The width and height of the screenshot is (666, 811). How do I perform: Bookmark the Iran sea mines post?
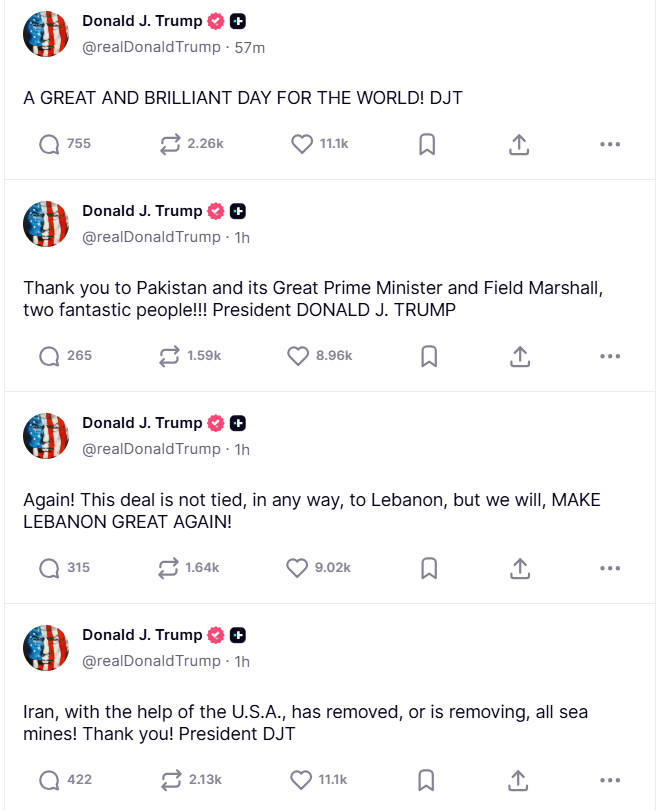tap(428, 780)
